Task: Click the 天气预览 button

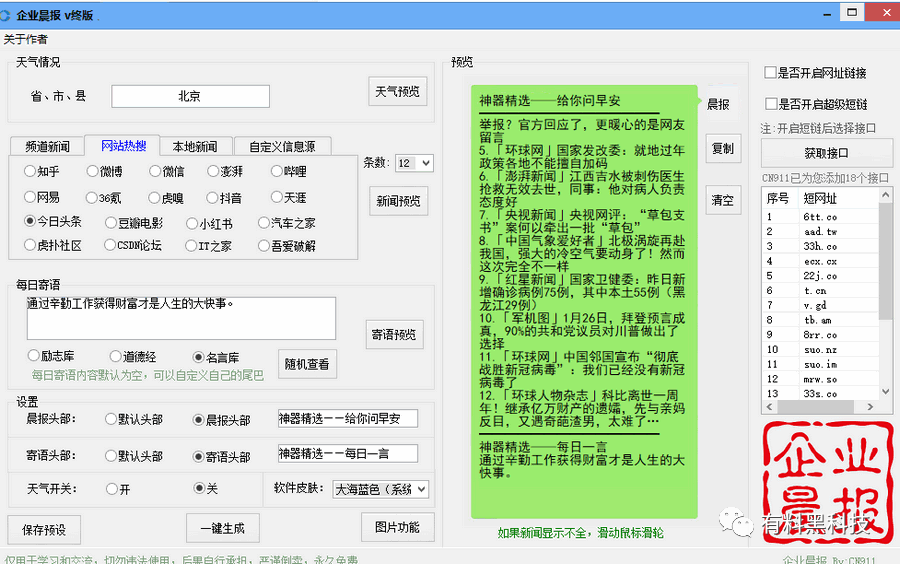Action: click(397, 91)
